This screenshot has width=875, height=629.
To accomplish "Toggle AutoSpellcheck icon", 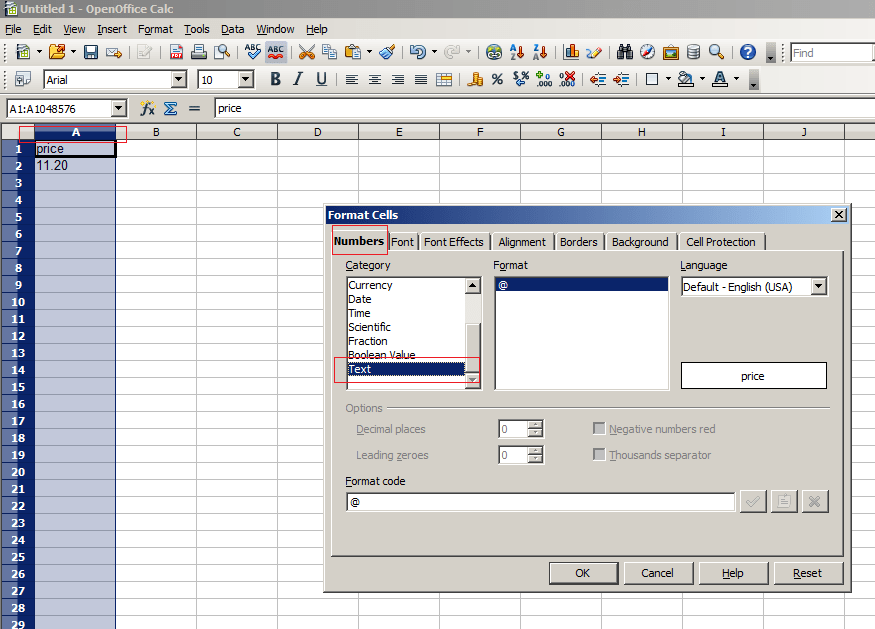I will [x=276, y=52].
